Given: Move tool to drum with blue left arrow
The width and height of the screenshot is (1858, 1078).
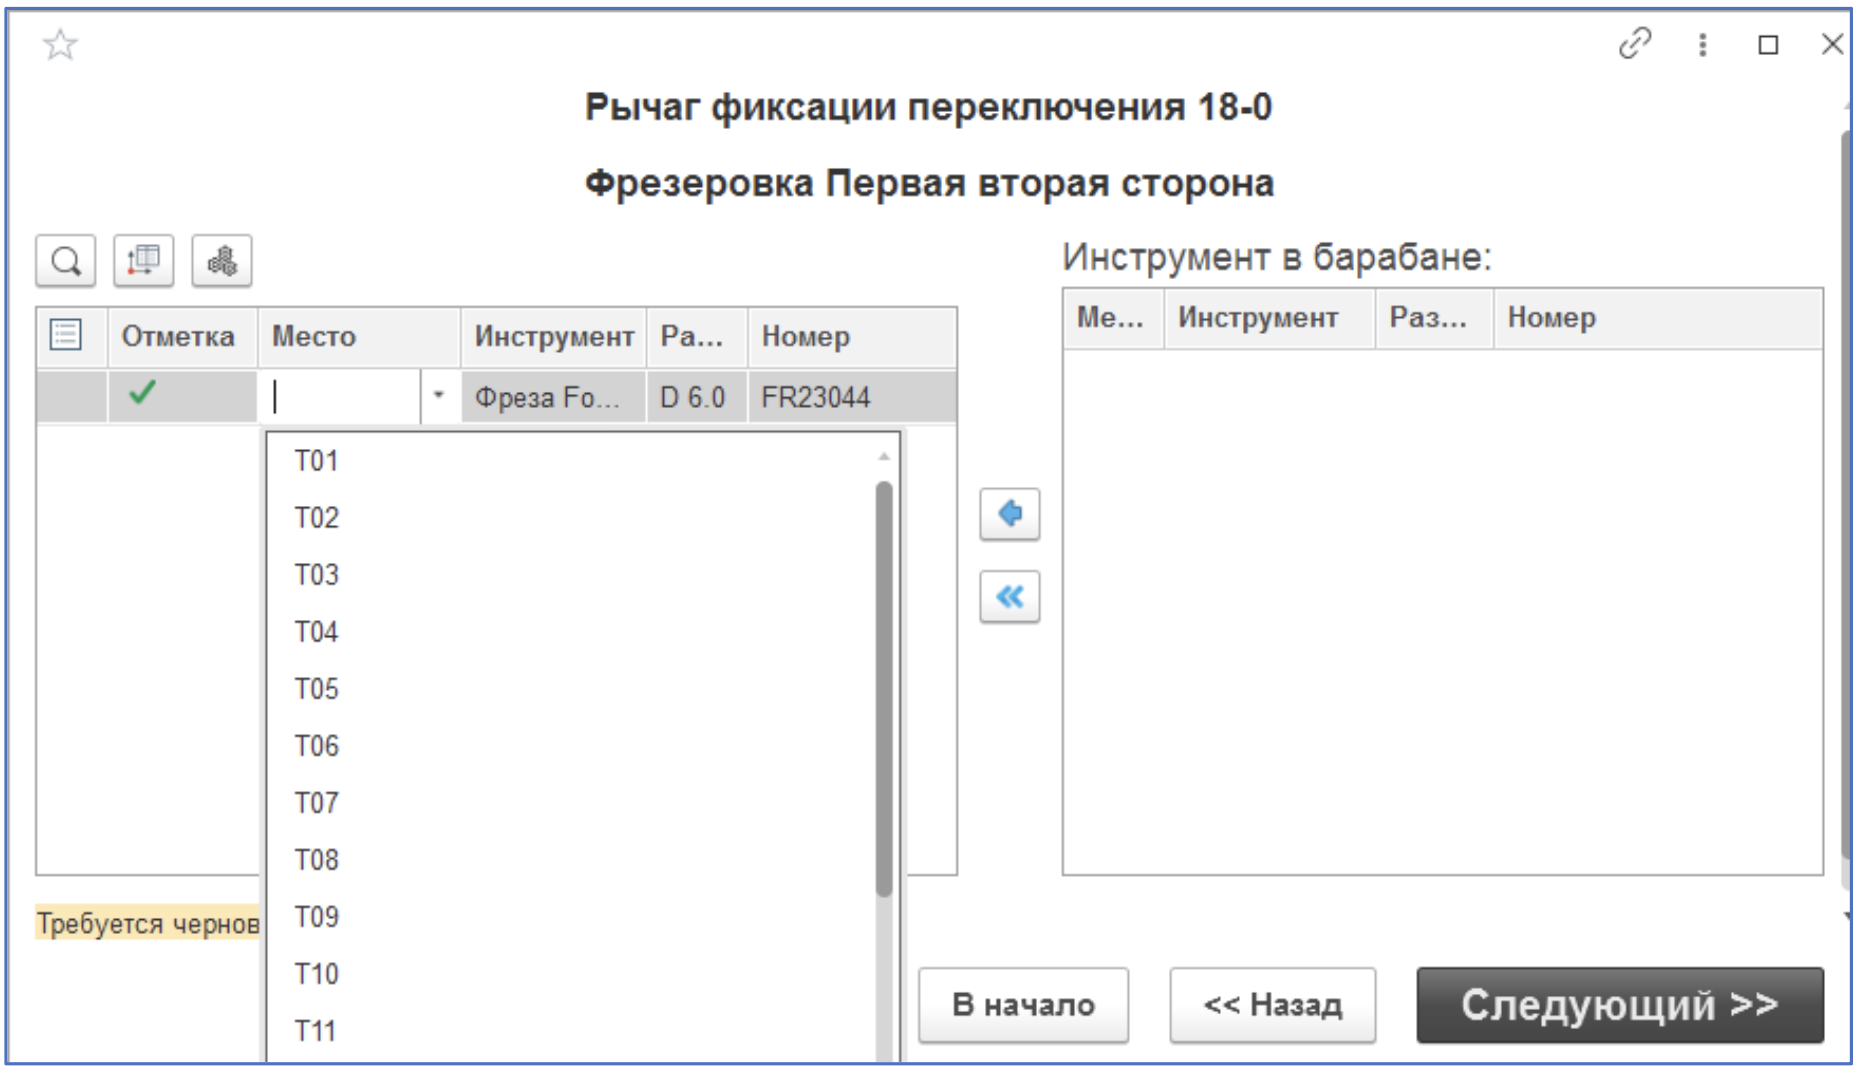Looking at the screenshot, I should [1012, 513].
